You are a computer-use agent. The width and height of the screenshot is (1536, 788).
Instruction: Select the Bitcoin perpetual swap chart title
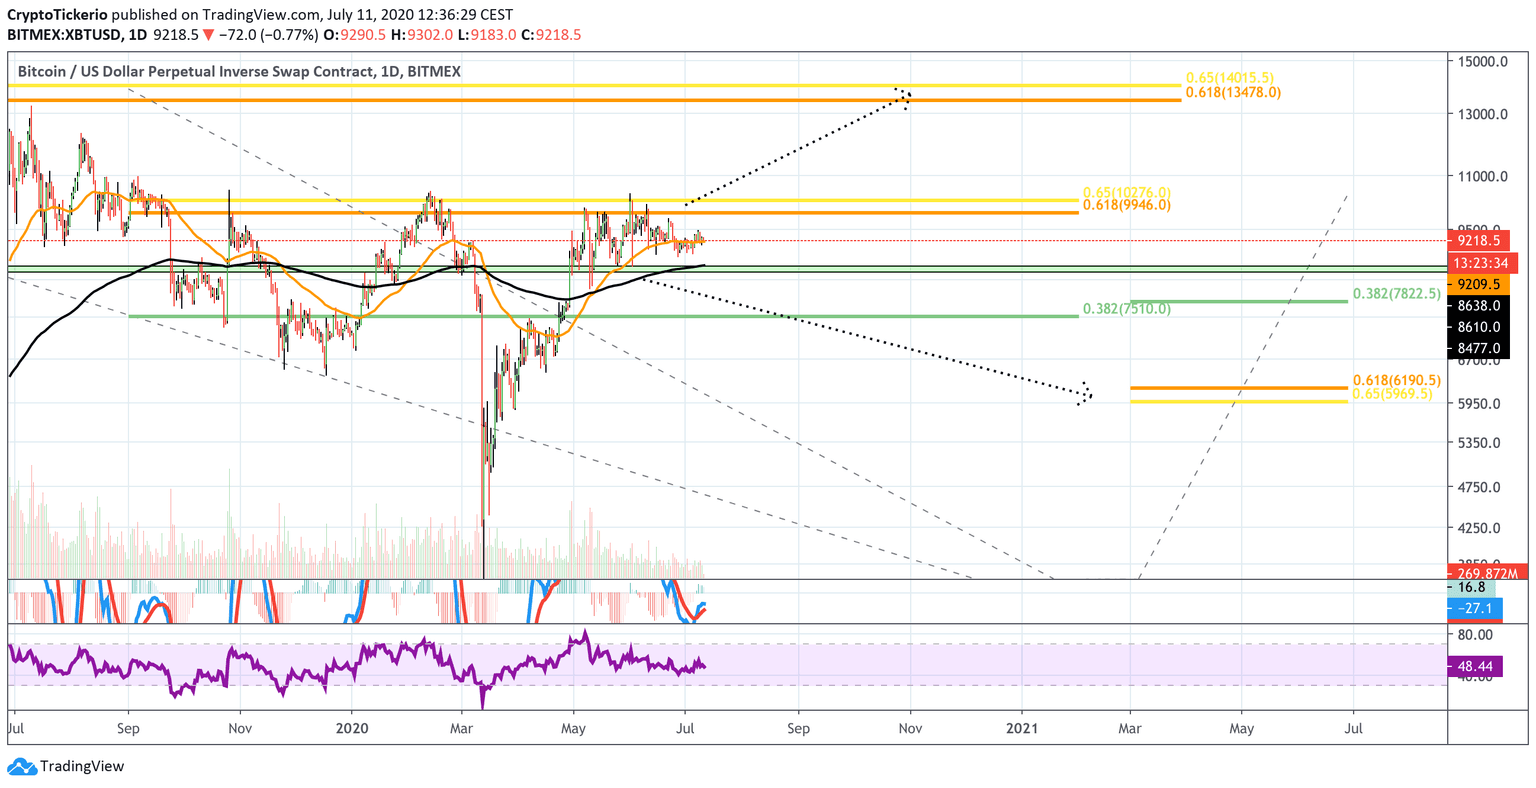coord(240,72)
